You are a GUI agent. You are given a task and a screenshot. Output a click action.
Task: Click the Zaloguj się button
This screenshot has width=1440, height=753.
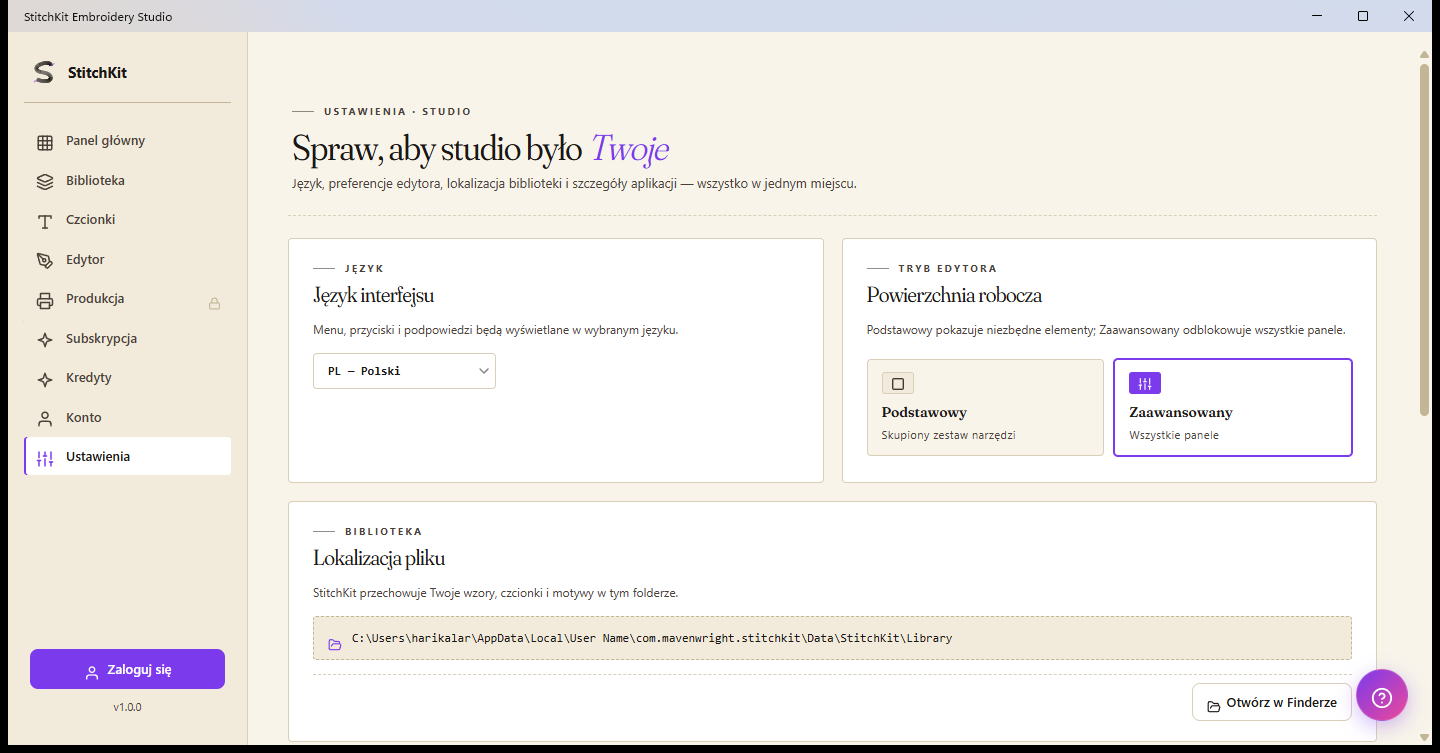pyautogui.click(x=127, y=670)
